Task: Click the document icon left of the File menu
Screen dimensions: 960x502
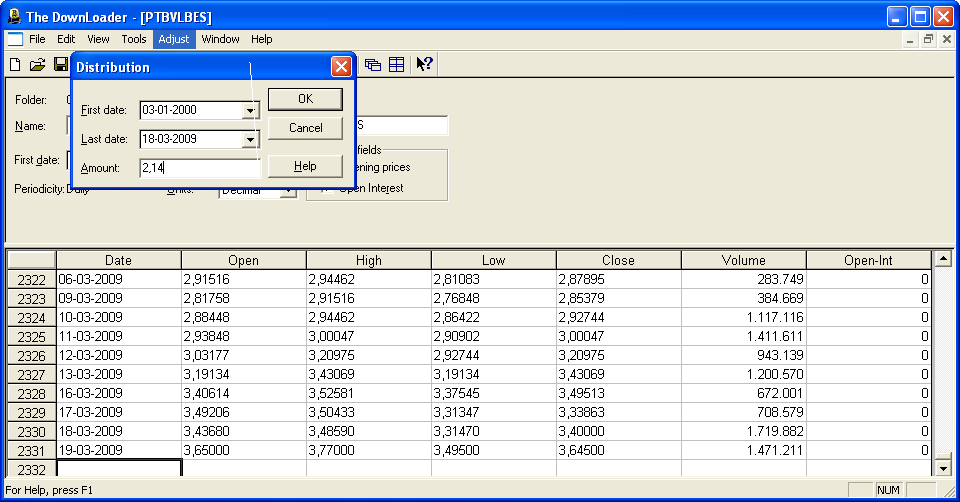Action: point(15,39)
